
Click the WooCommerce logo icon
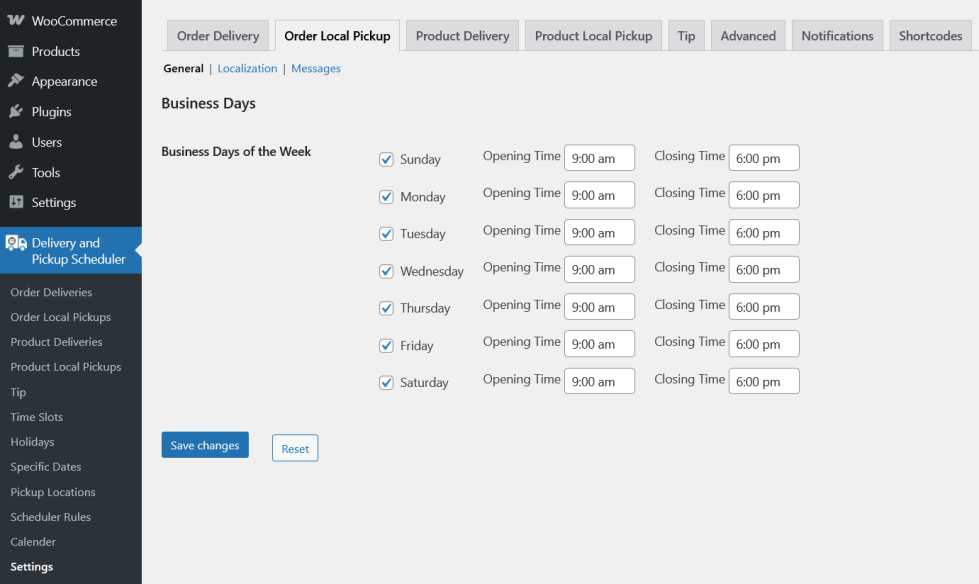tap(16, 21)
